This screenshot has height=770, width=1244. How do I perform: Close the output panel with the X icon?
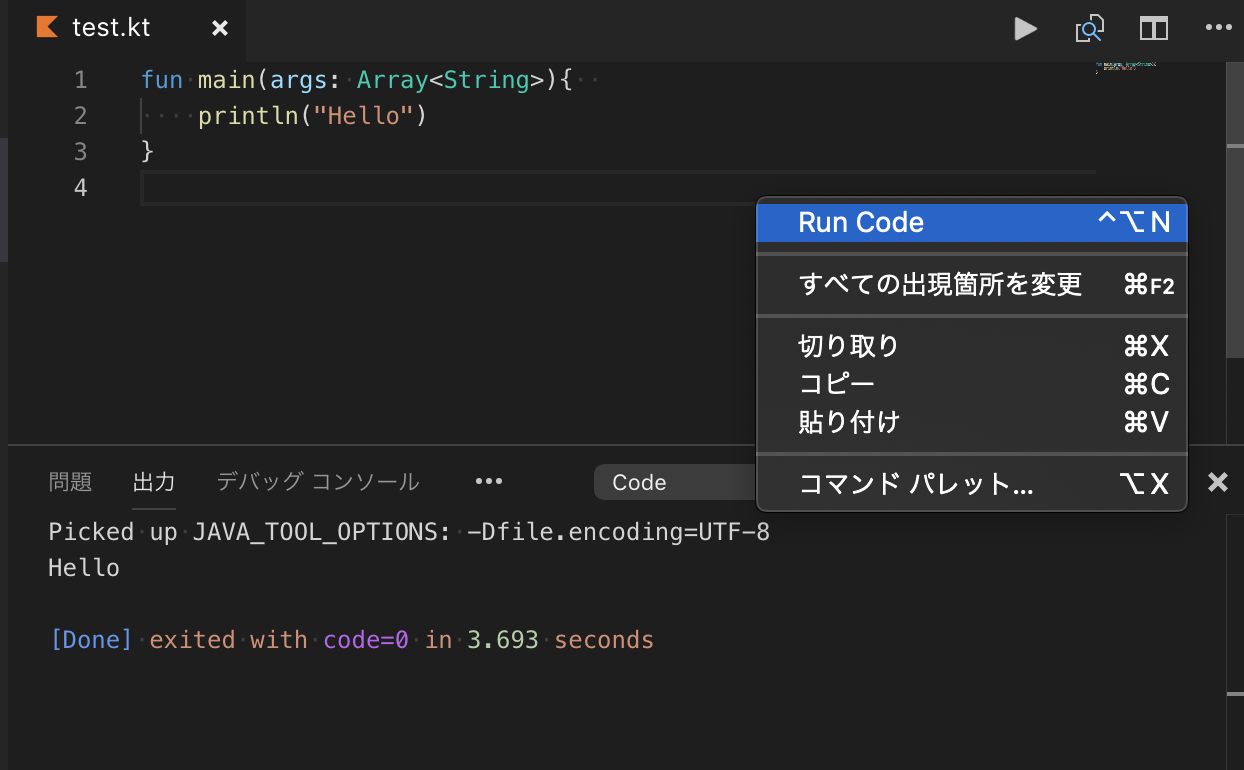(1217, 482)
